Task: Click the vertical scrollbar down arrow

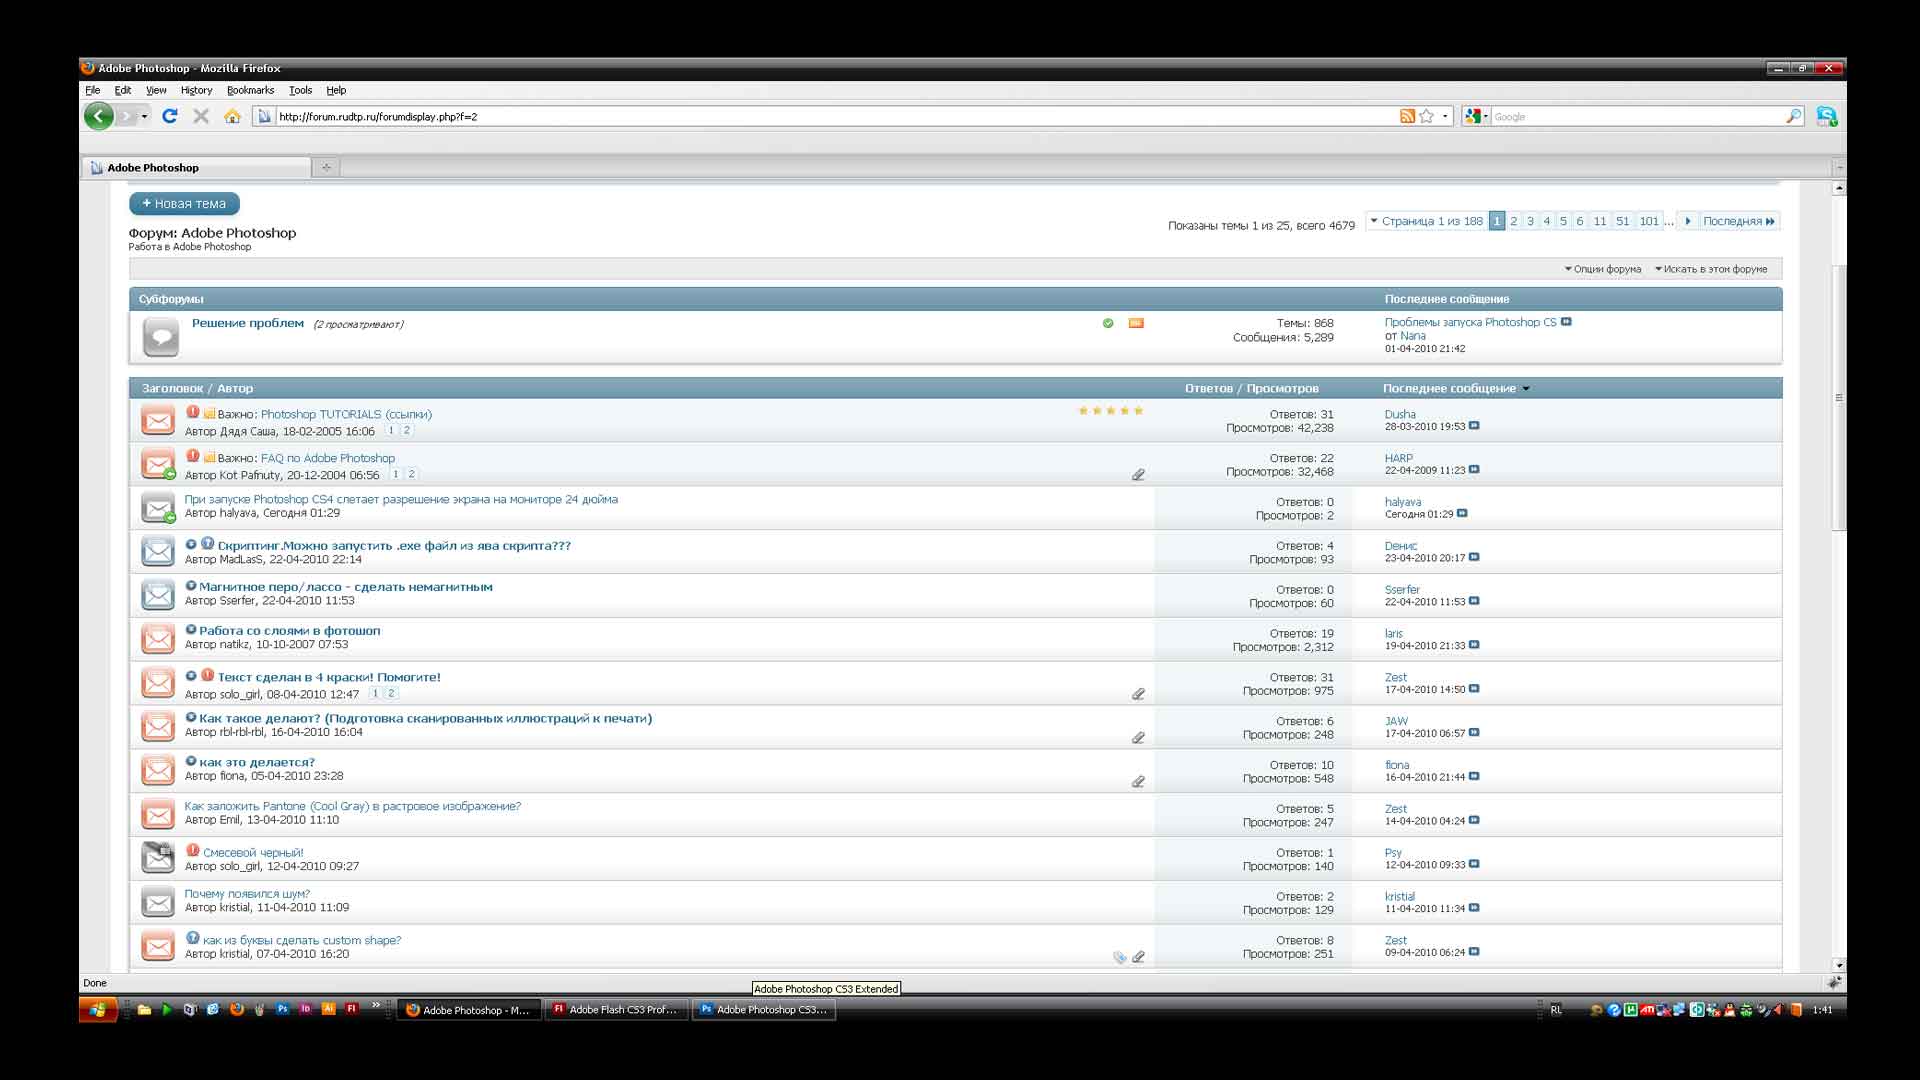Action: [1839, 966]
